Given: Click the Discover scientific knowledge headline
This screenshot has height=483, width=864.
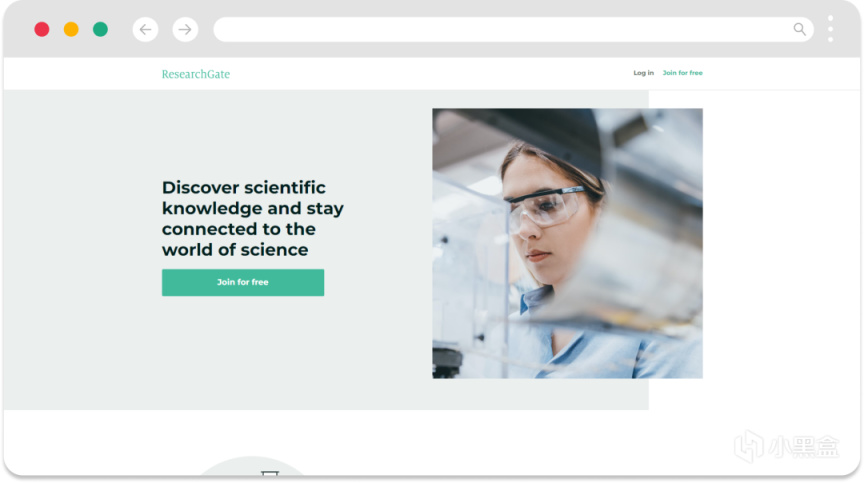Looking at the screenshot, I should pyautogui.click(x=252, y=219).
